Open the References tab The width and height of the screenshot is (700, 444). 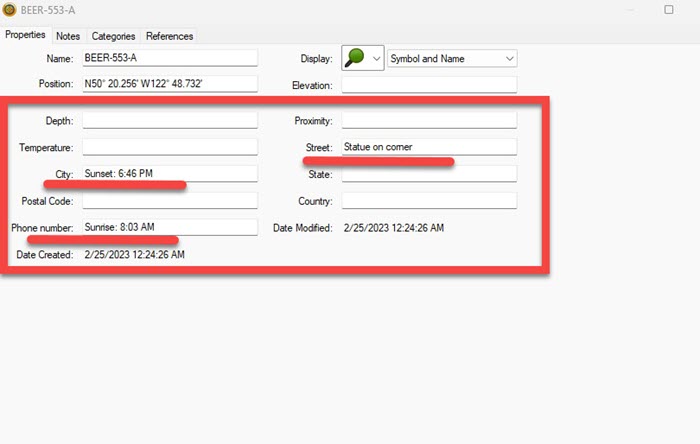(169, 36)
